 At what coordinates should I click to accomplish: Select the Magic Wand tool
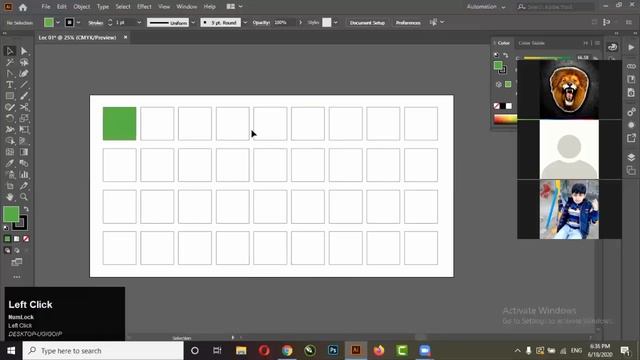point(10,62)
